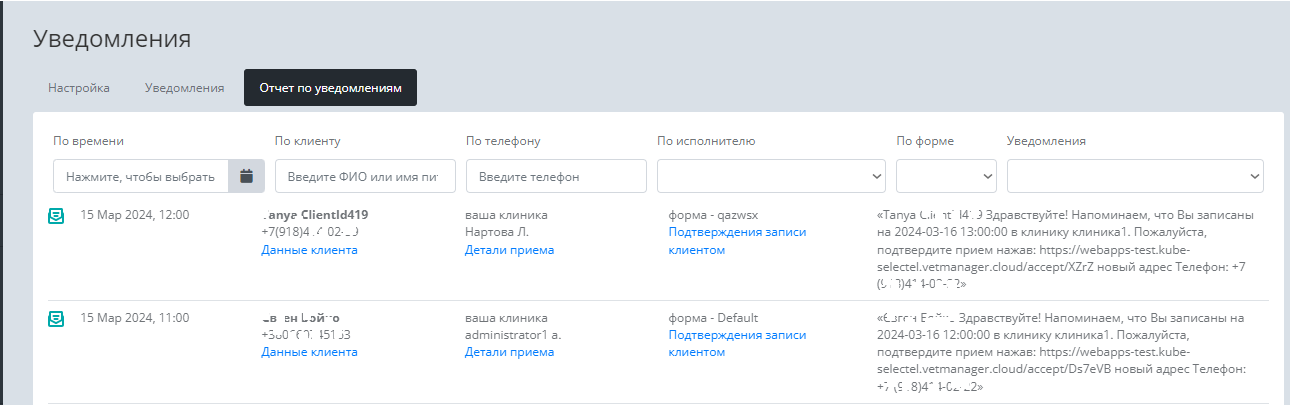
Task: Open Данные клиента in the 11:00 row
Action: [309, 352]
